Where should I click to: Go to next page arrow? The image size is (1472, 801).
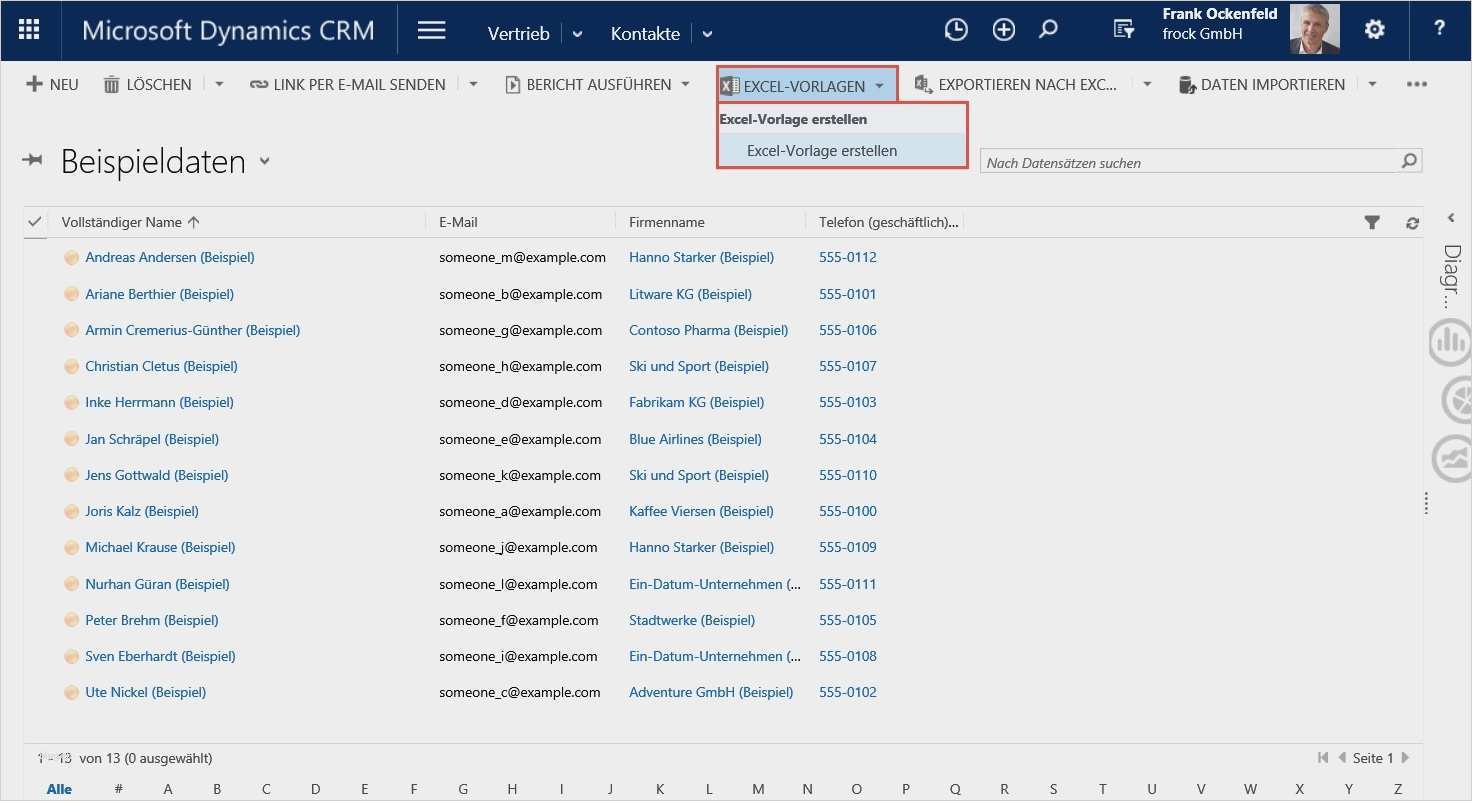click(x=1406, y=758)
